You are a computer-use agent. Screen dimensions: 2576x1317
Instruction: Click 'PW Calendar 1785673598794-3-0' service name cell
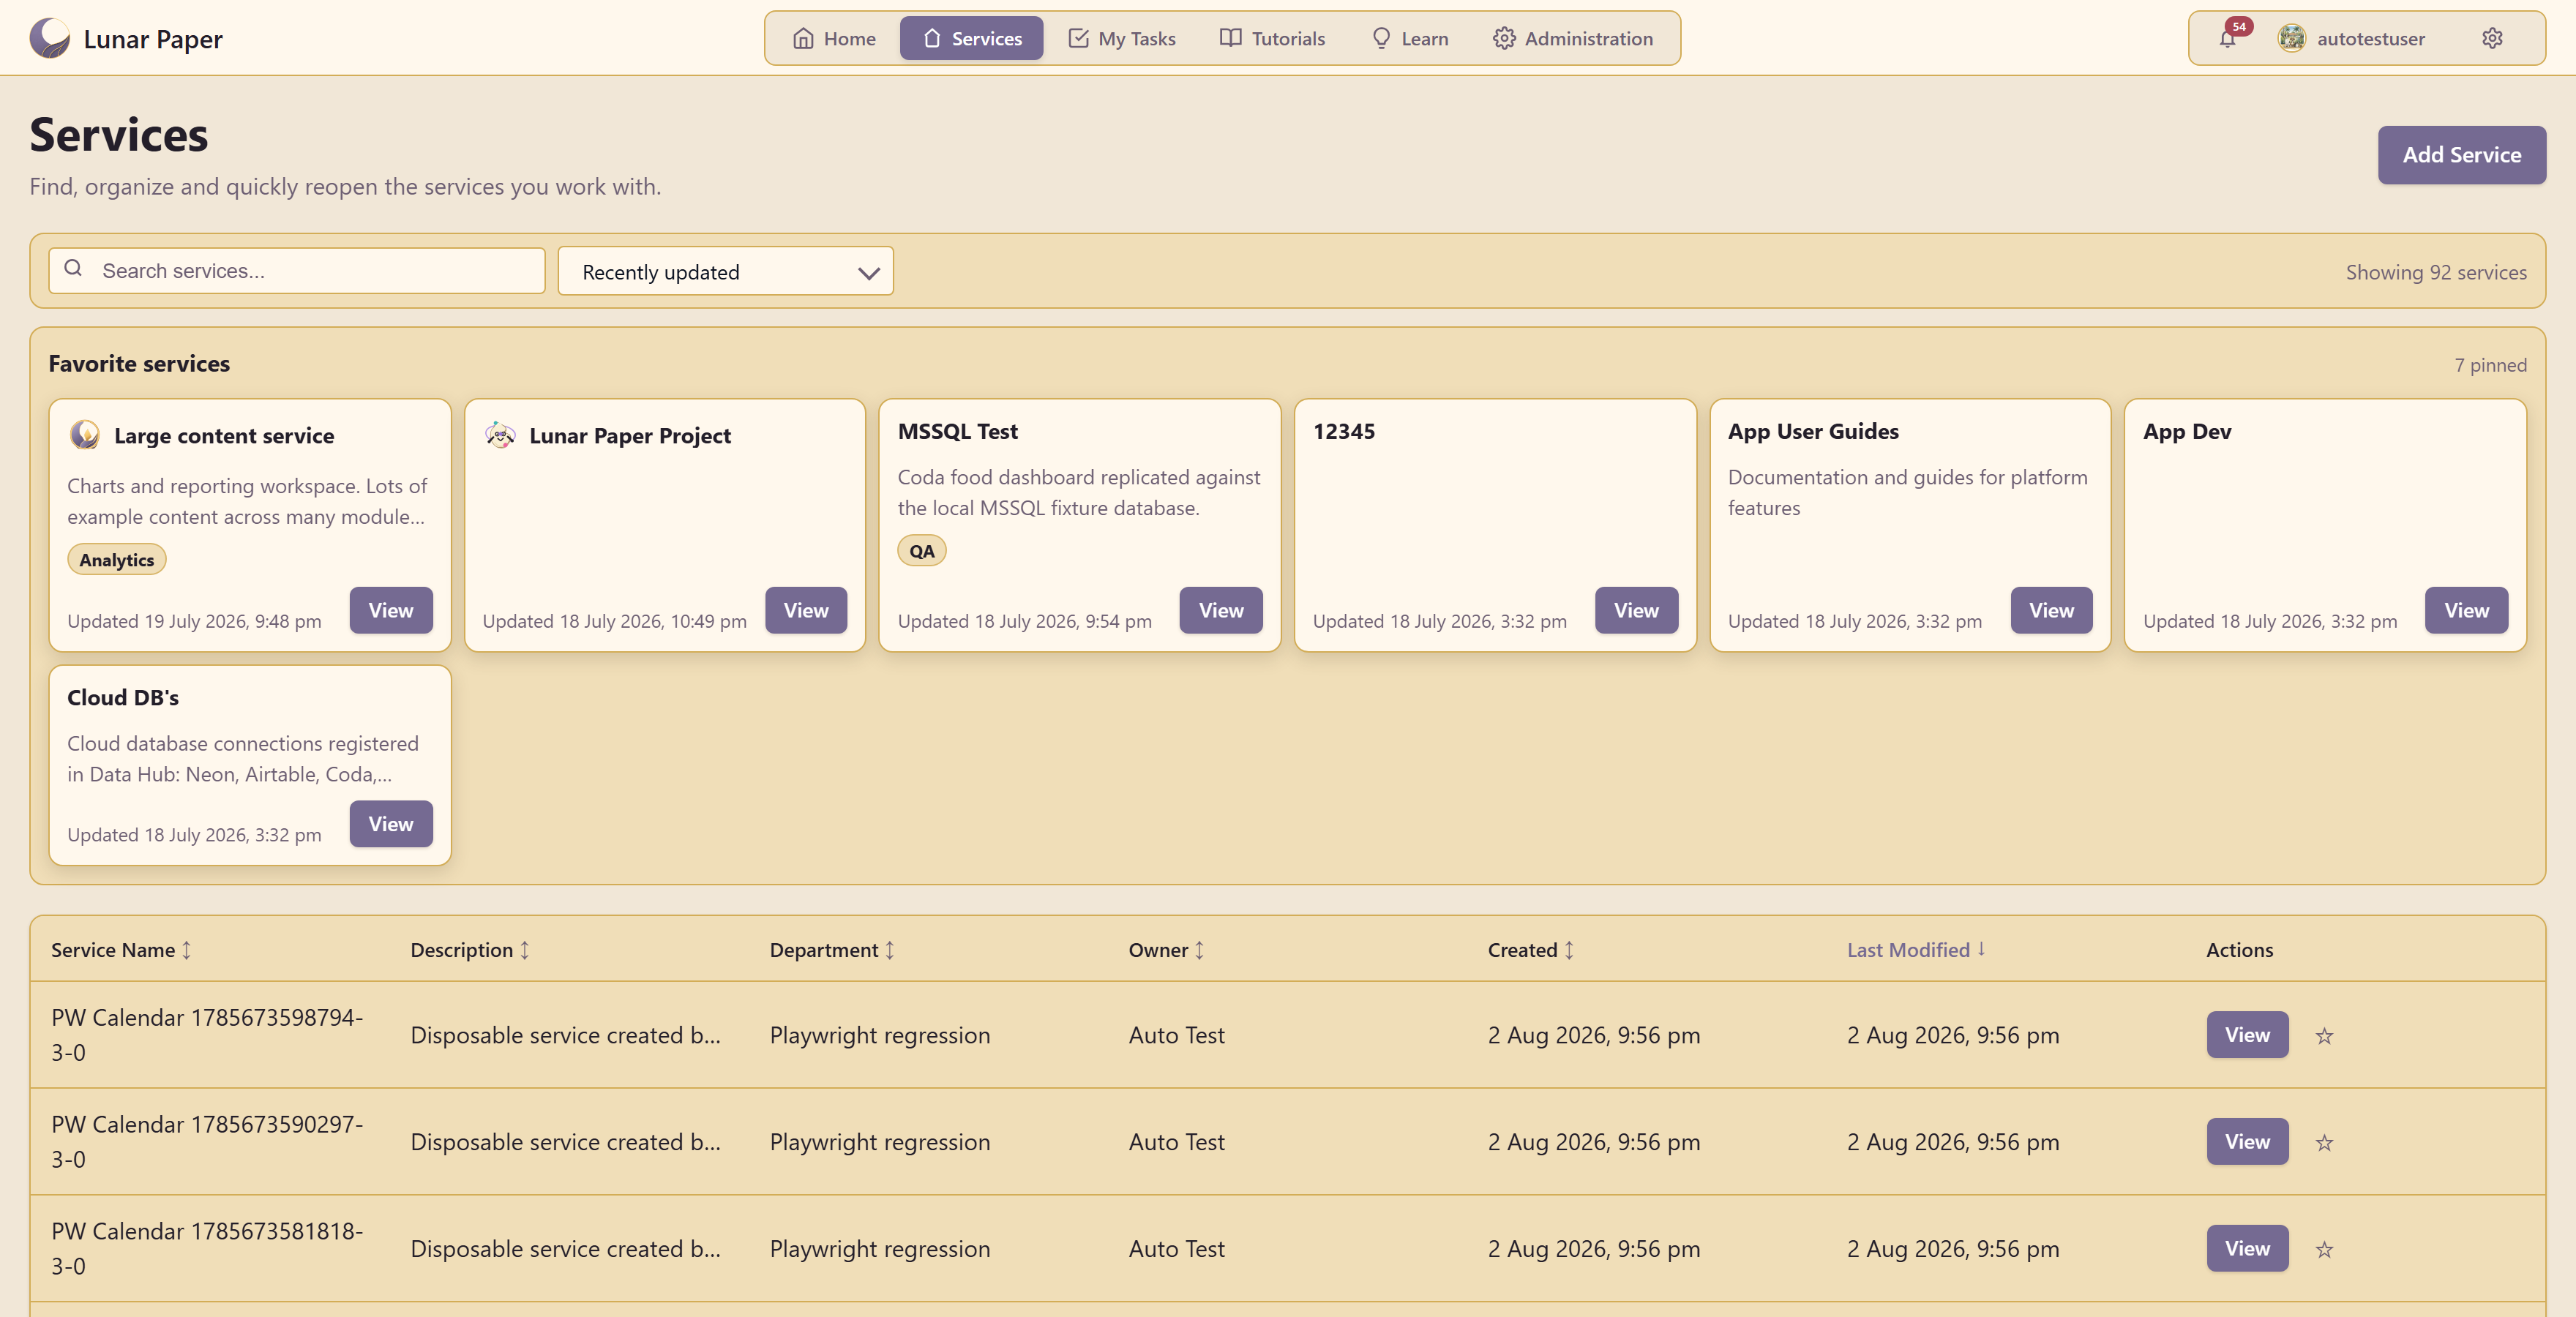[207, 1035]
